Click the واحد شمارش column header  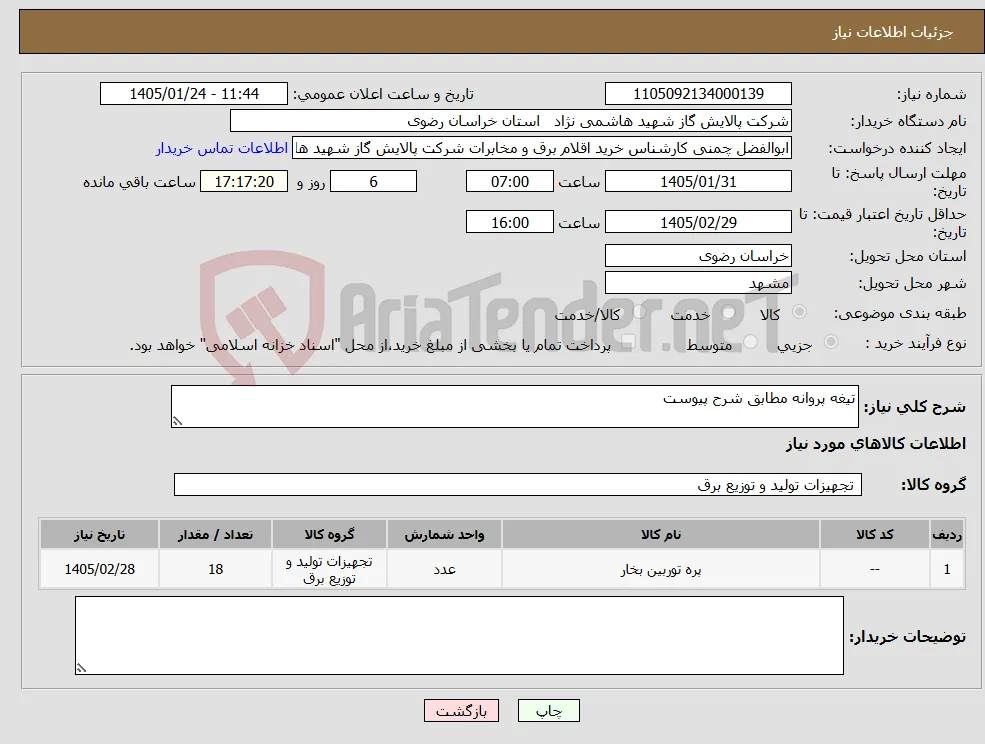coord(444,534)
